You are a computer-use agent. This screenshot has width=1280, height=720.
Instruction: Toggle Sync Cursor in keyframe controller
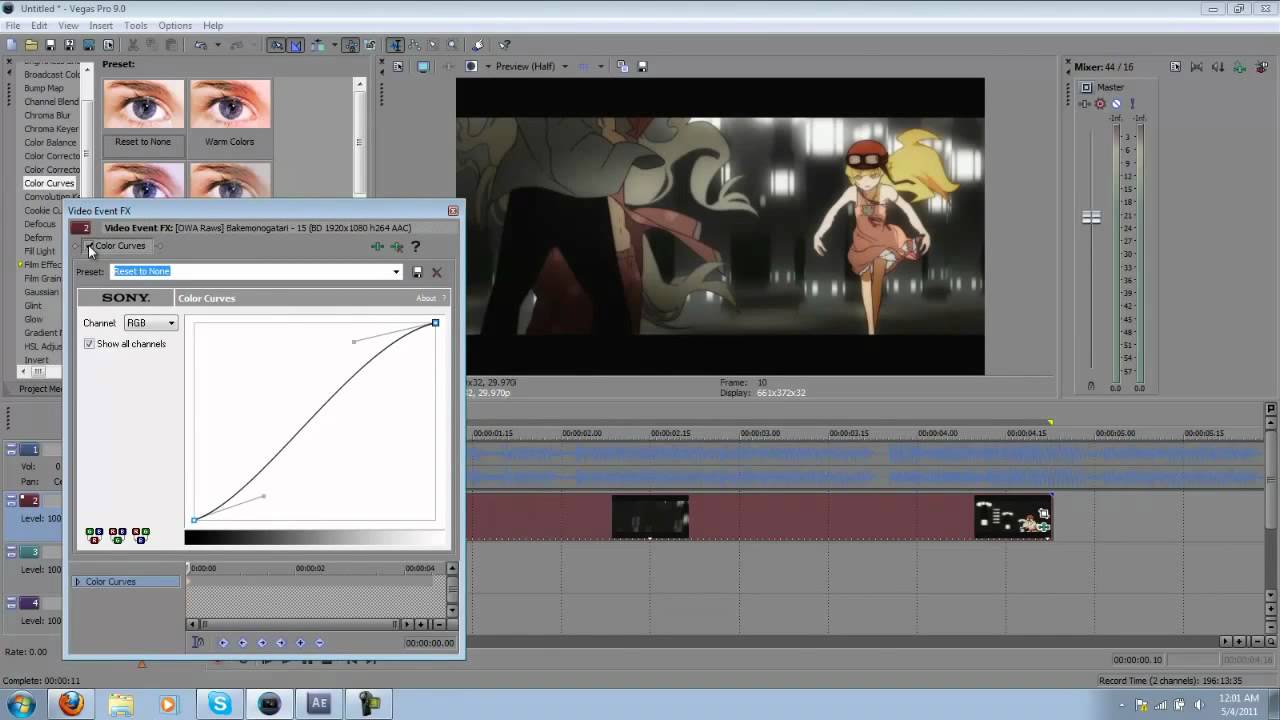click(x=197, y=643)
